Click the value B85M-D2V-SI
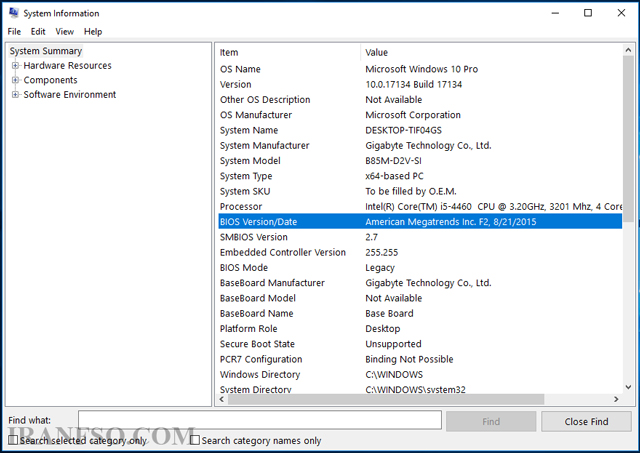Viewport: 640px width, 453px height. click(393, 161)
